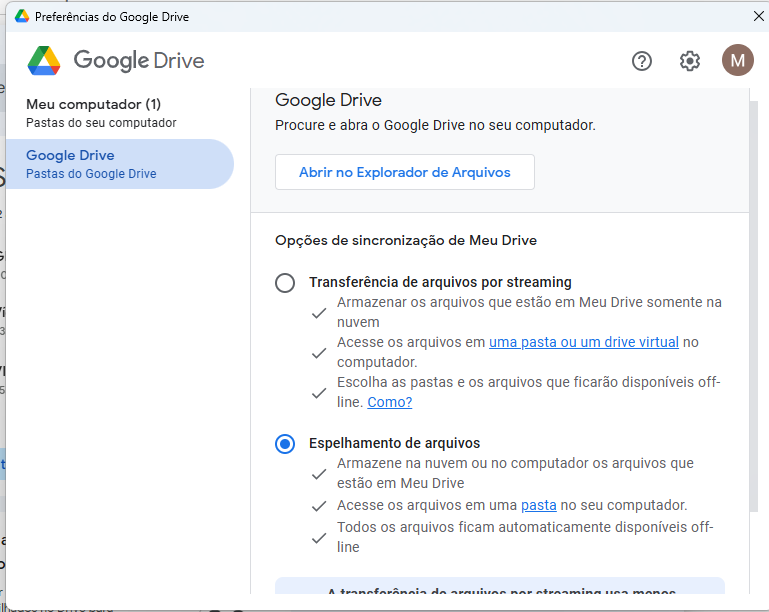Open the 'Como?' link
The height and width of the screenshot is (612, 769).
tap(389, 402)
